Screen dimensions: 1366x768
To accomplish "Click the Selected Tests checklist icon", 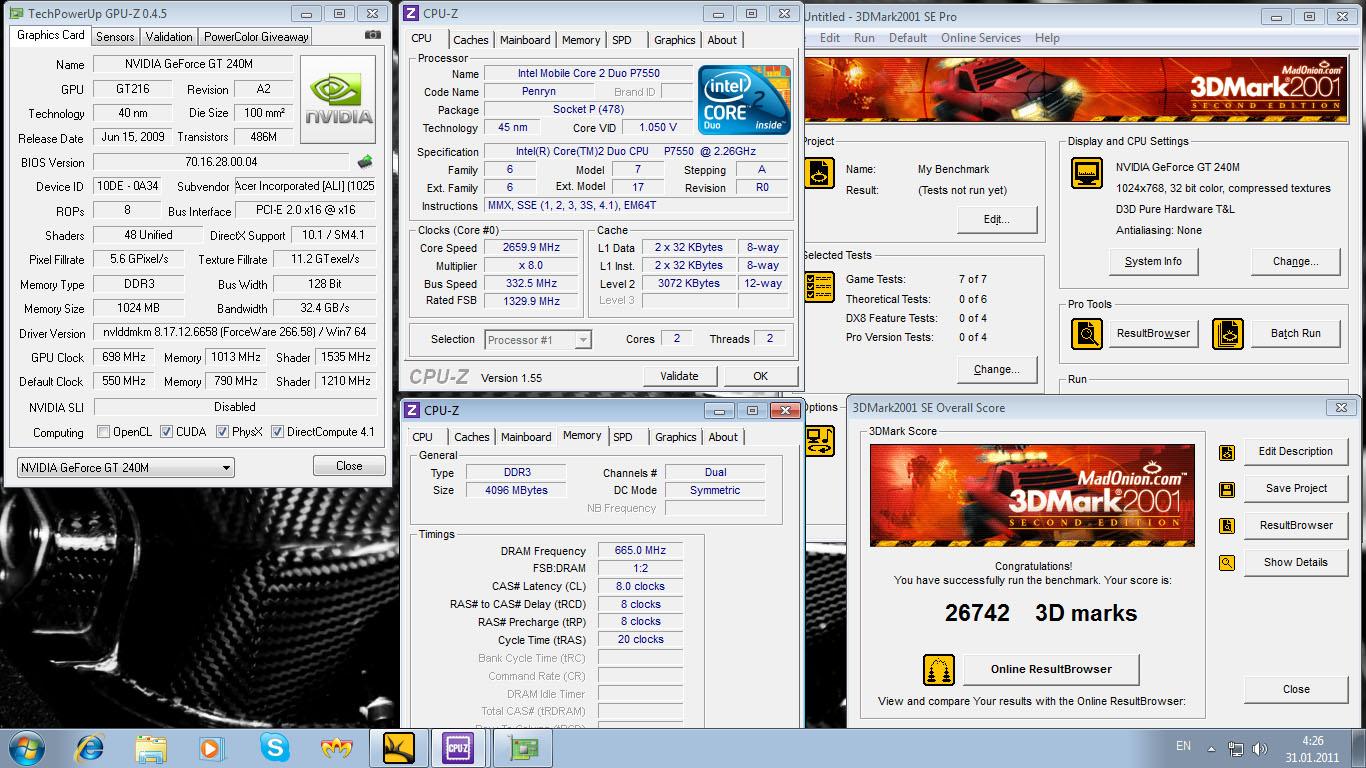I will tap(819, 286).
